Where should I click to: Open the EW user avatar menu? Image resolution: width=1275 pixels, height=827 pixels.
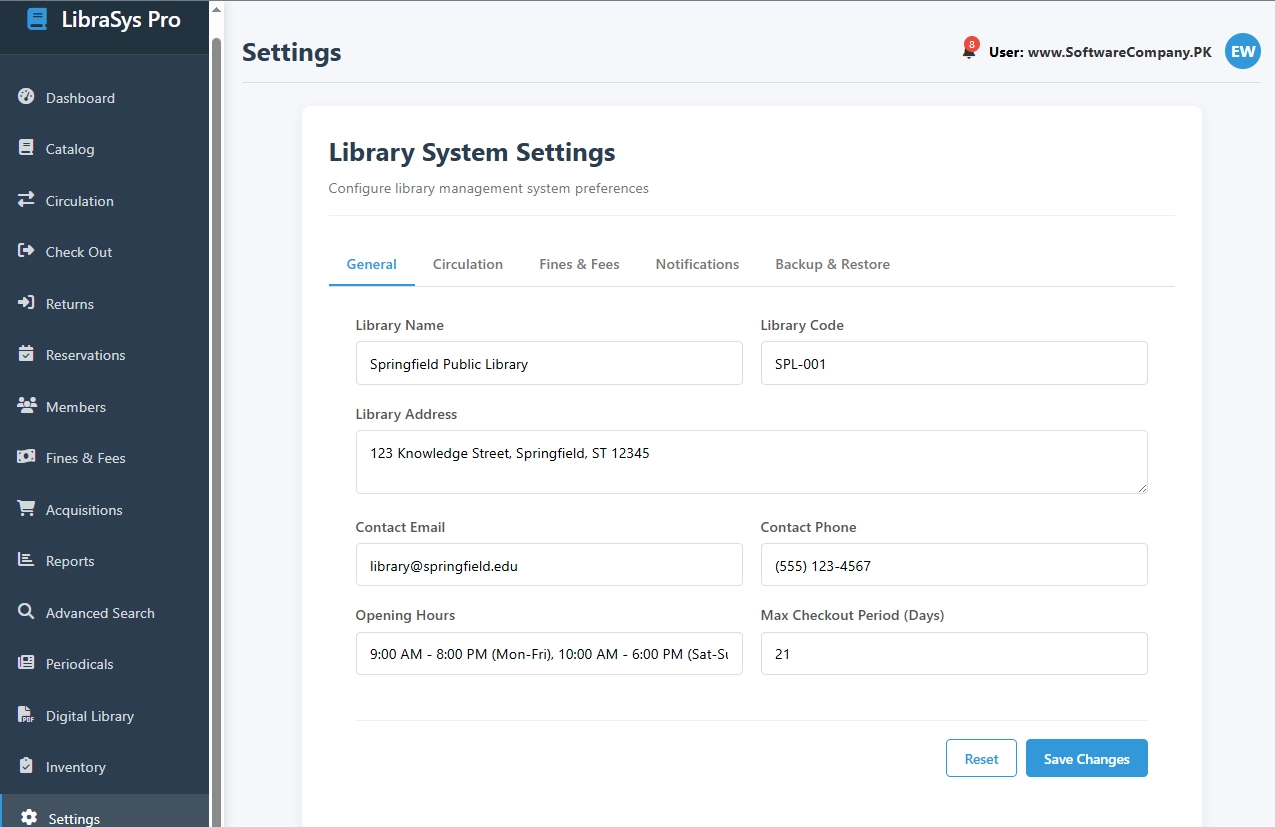[1242, 51]
